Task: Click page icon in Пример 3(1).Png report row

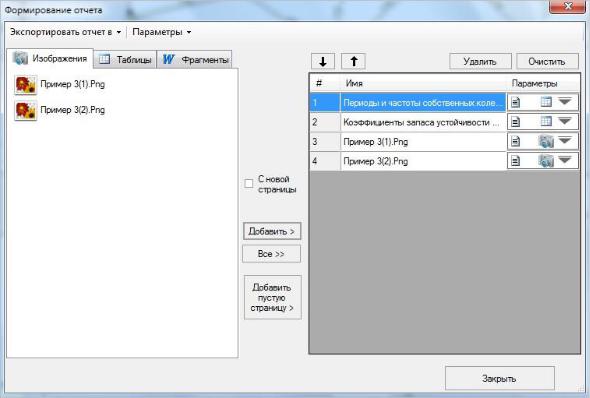Action: (x=515, y=141)
